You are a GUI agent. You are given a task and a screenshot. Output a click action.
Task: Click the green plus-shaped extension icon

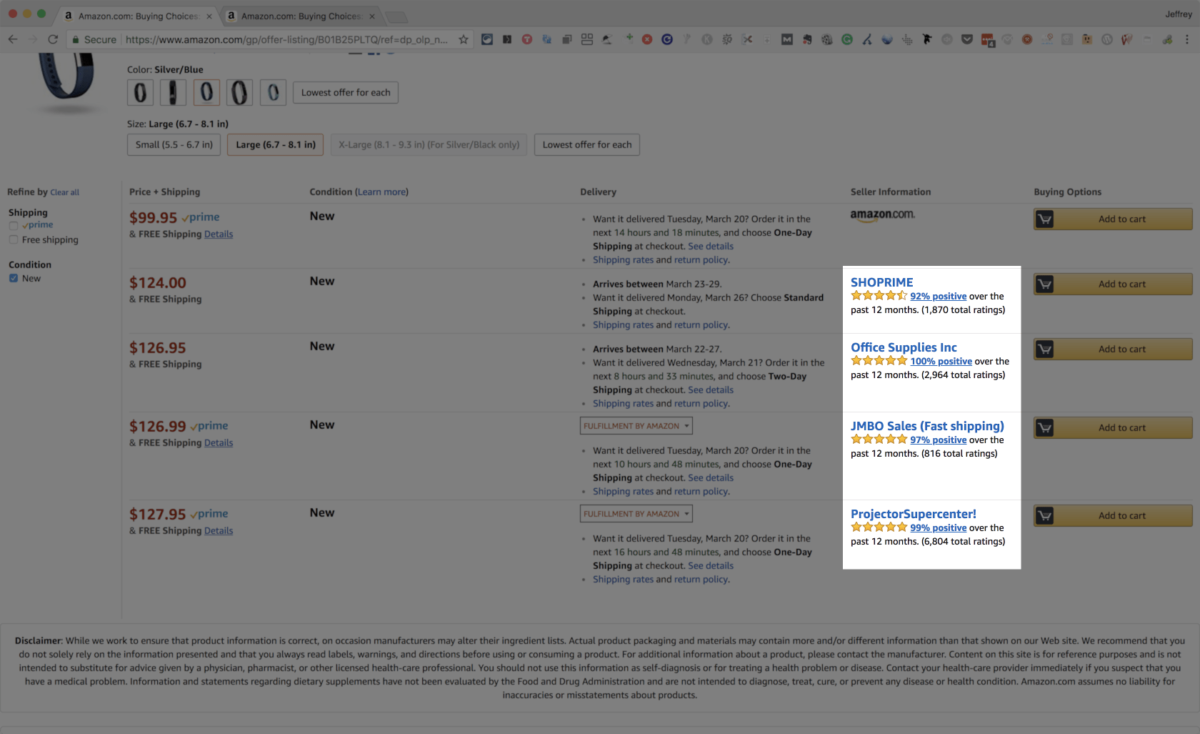pyautogui.click(x=629, y=38)
